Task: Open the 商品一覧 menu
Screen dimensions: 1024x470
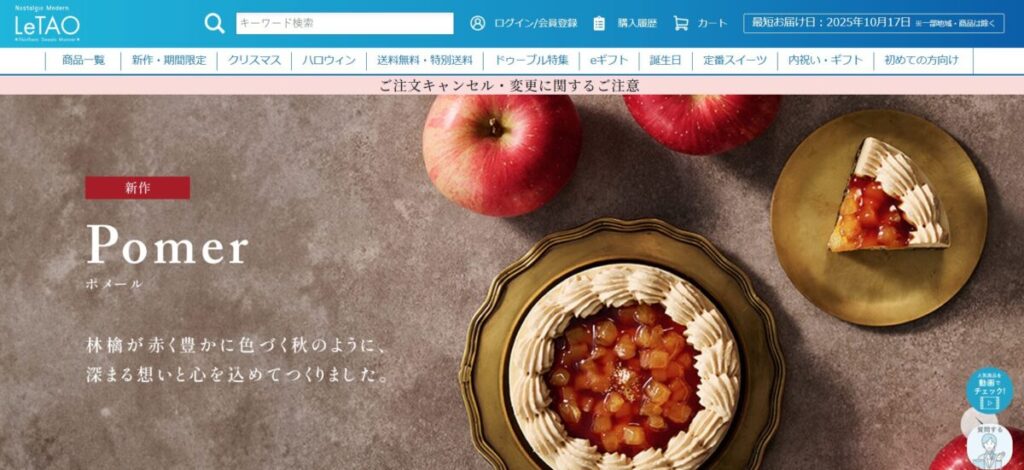Action: coord(84,61)
